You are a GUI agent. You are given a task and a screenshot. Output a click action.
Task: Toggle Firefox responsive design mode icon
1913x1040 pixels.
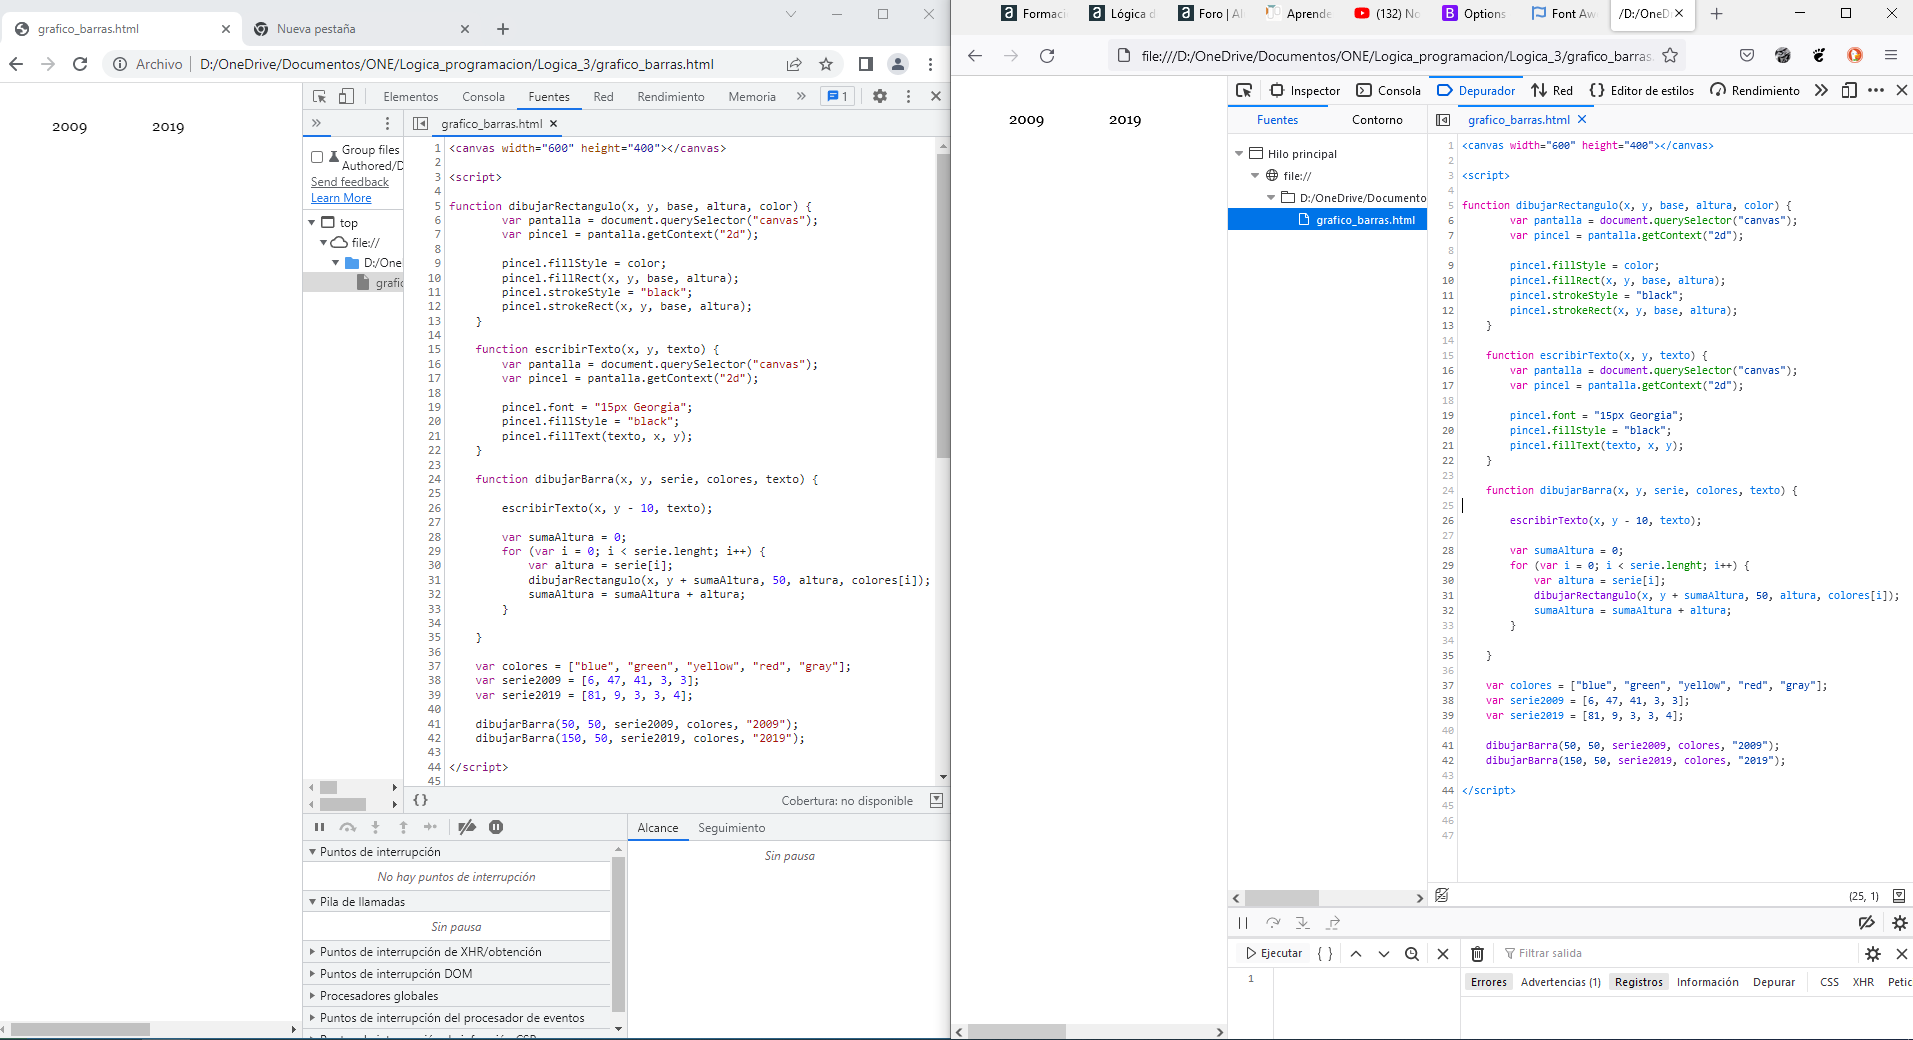pyautogui.click(x=1849, y=90)
